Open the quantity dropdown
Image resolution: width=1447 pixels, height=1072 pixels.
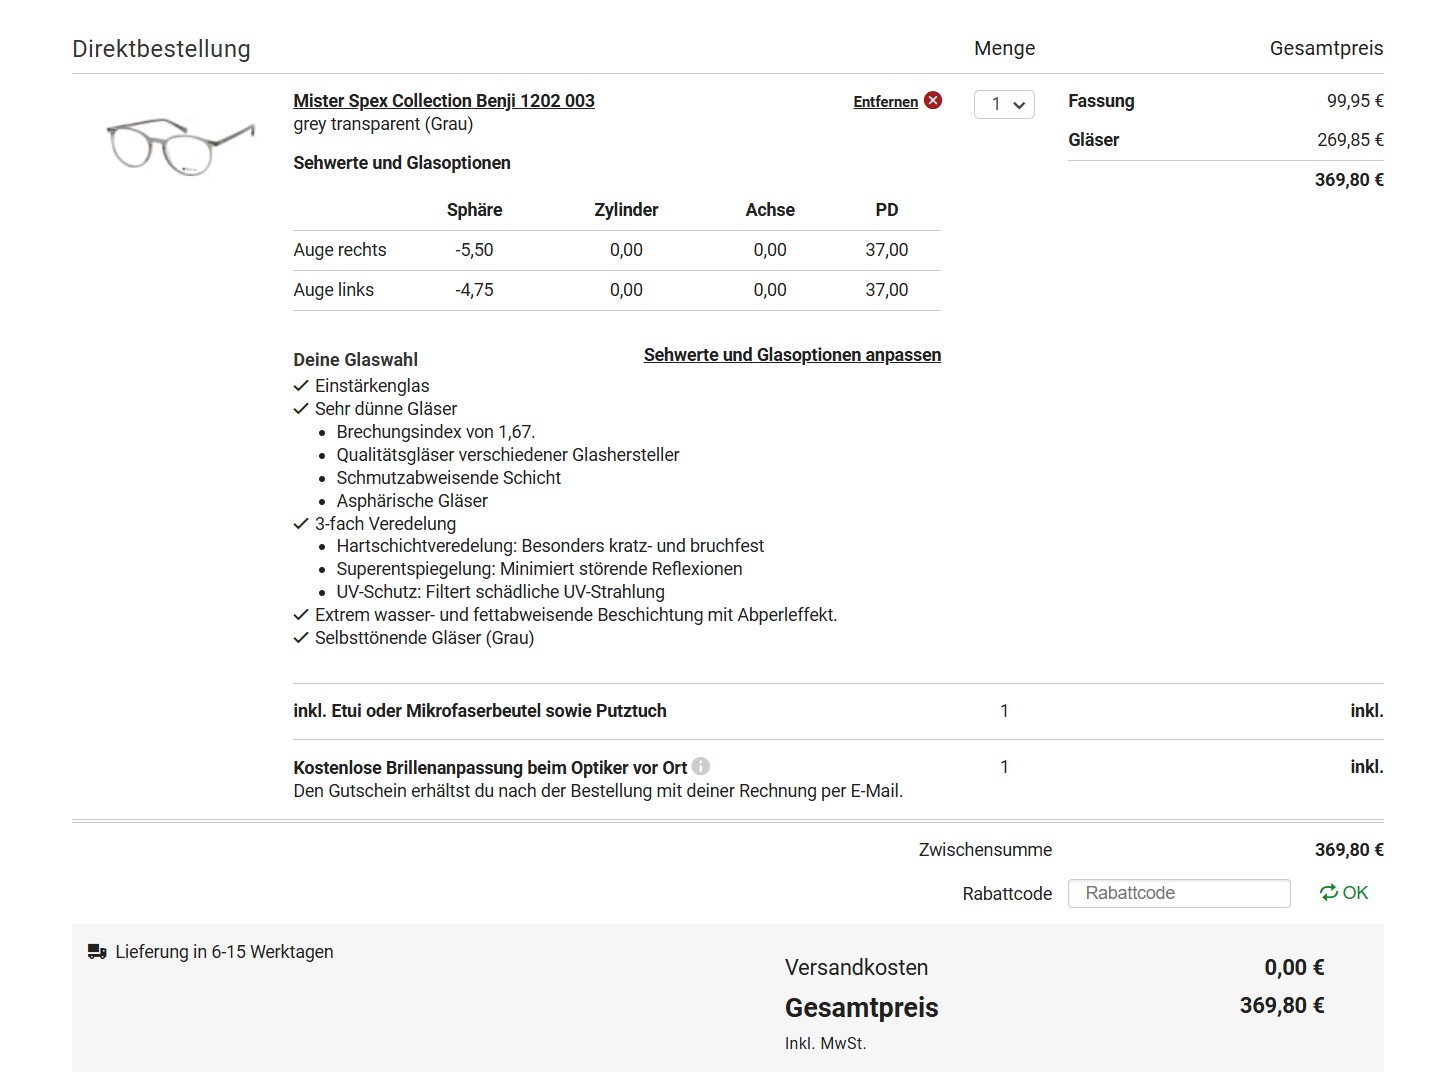[x=1004, y=104]
